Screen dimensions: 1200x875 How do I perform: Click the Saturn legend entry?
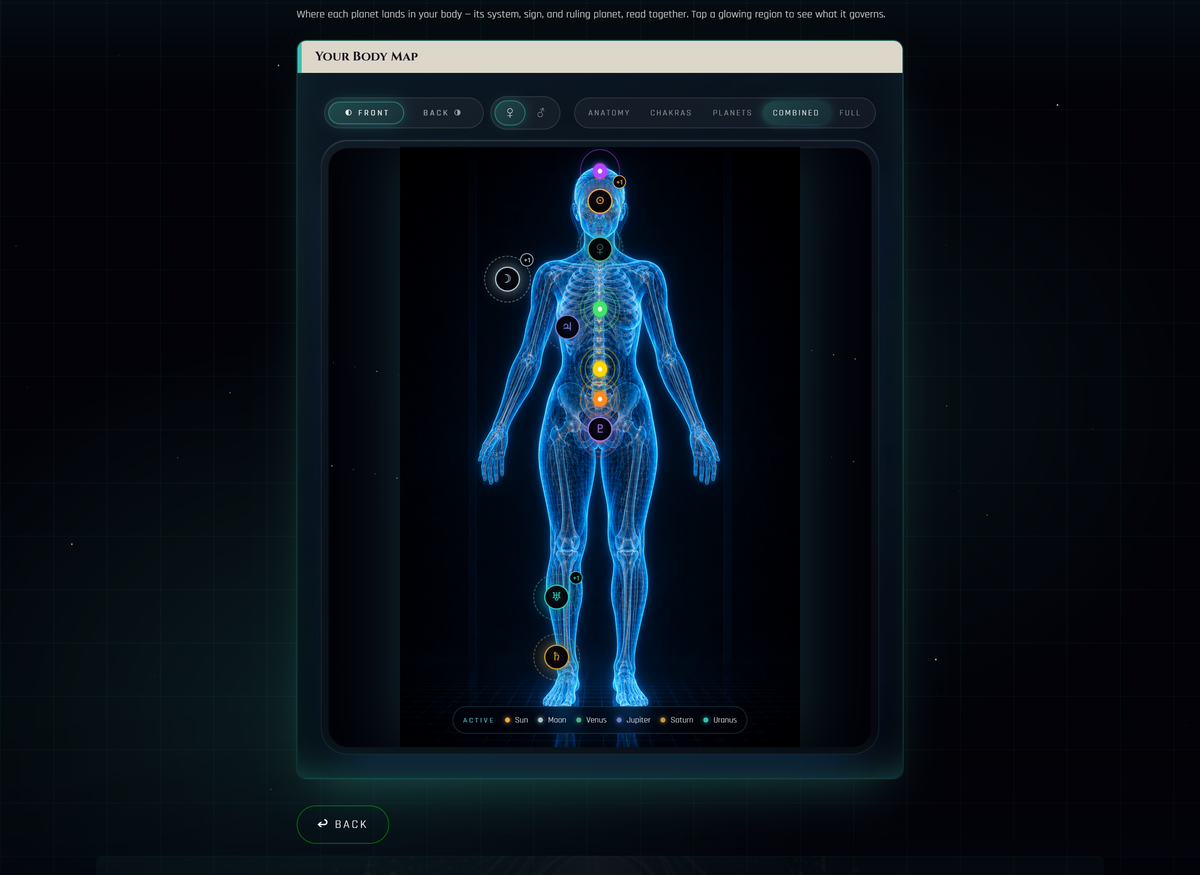(x=677, y=720)
